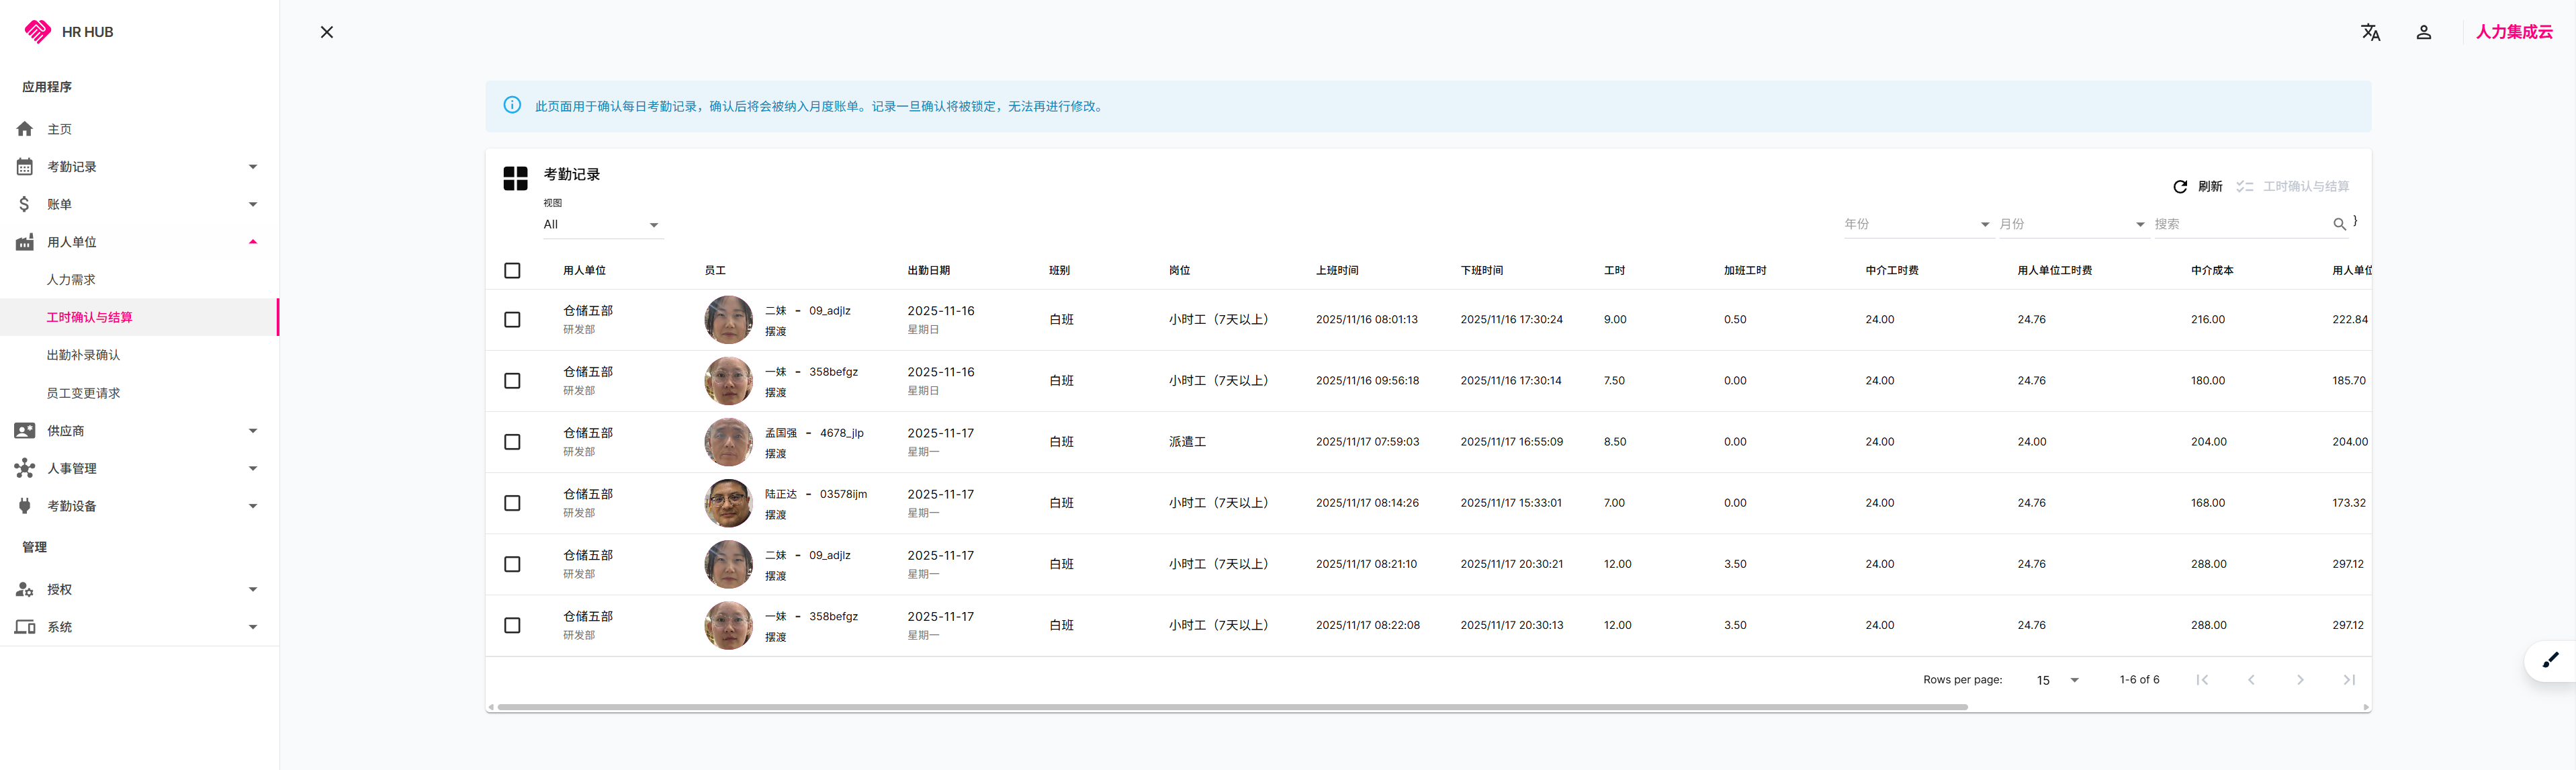The width and height of the screenshot is (2576, 770).
Task: Click the 搜索 search input field
Action: [2240, 224]
